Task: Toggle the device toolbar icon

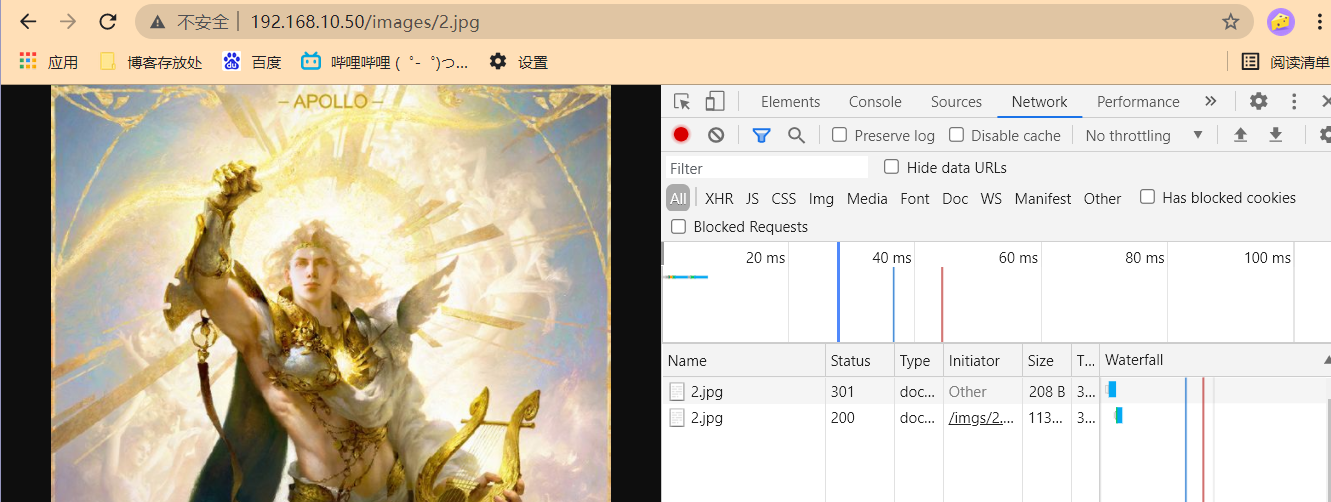Action: point(714,101)
